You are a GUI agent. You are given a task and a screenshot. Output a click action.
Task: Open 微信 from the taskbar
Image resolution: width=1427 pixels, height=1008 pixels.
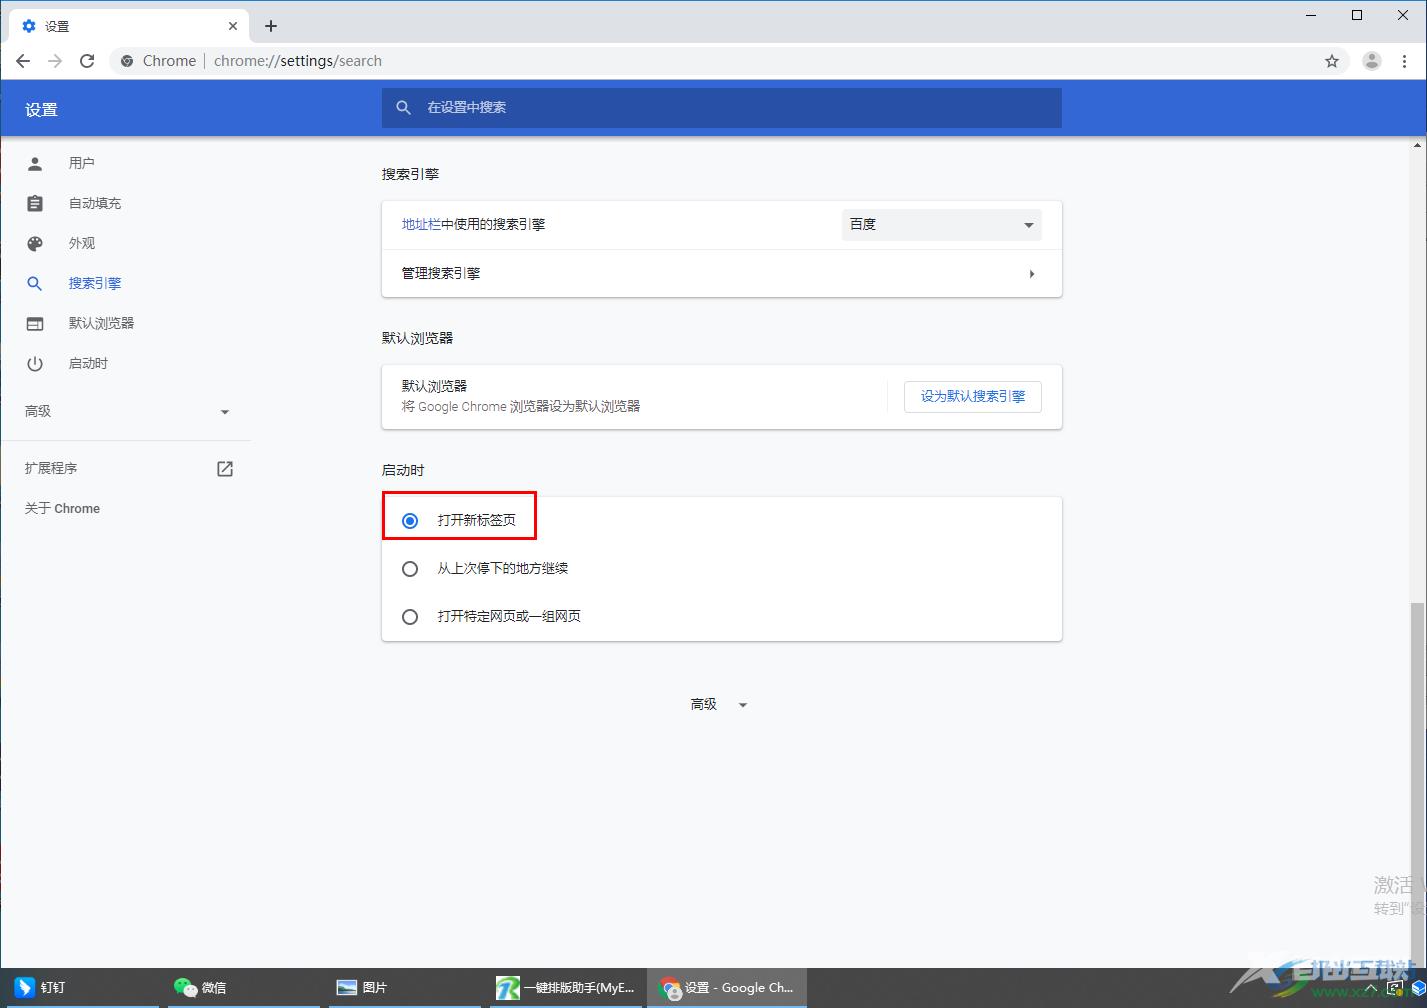tap(242, 987)
